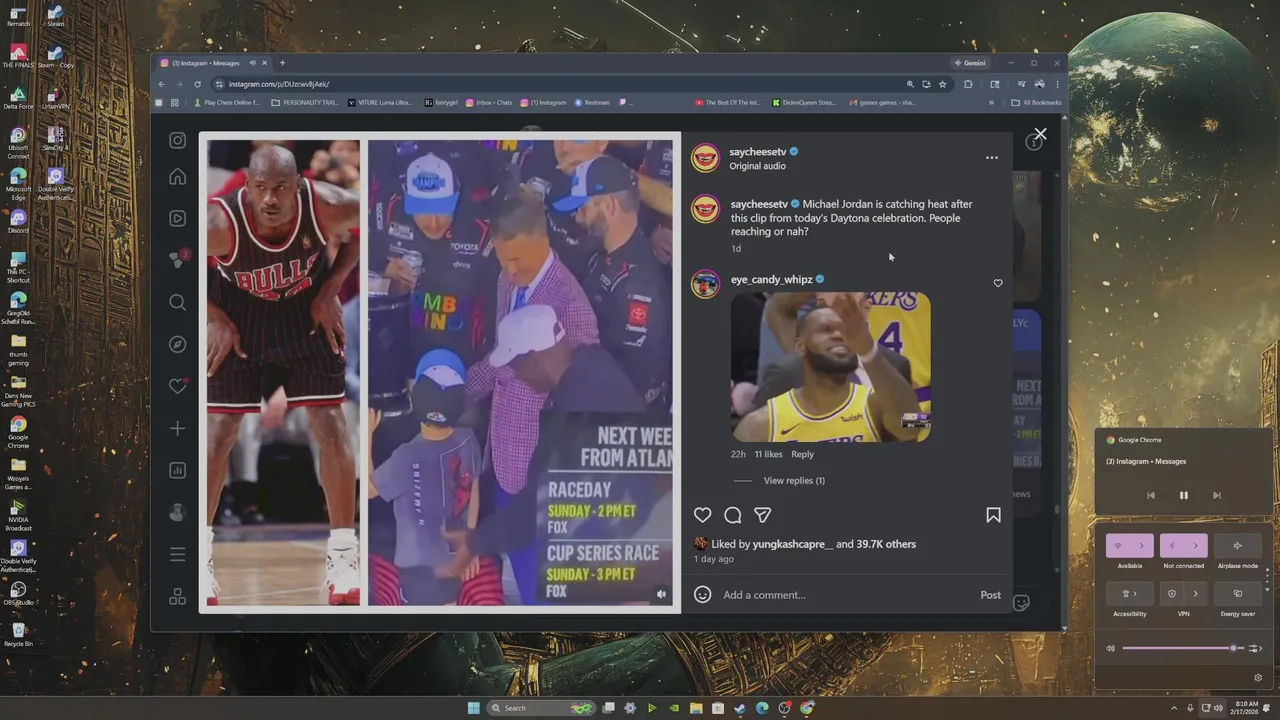The height and width of the screenshot is (720, 1280).
Task: Click the Chrome address bar URL
Action: pyautogui.click(x=279, y=84)
